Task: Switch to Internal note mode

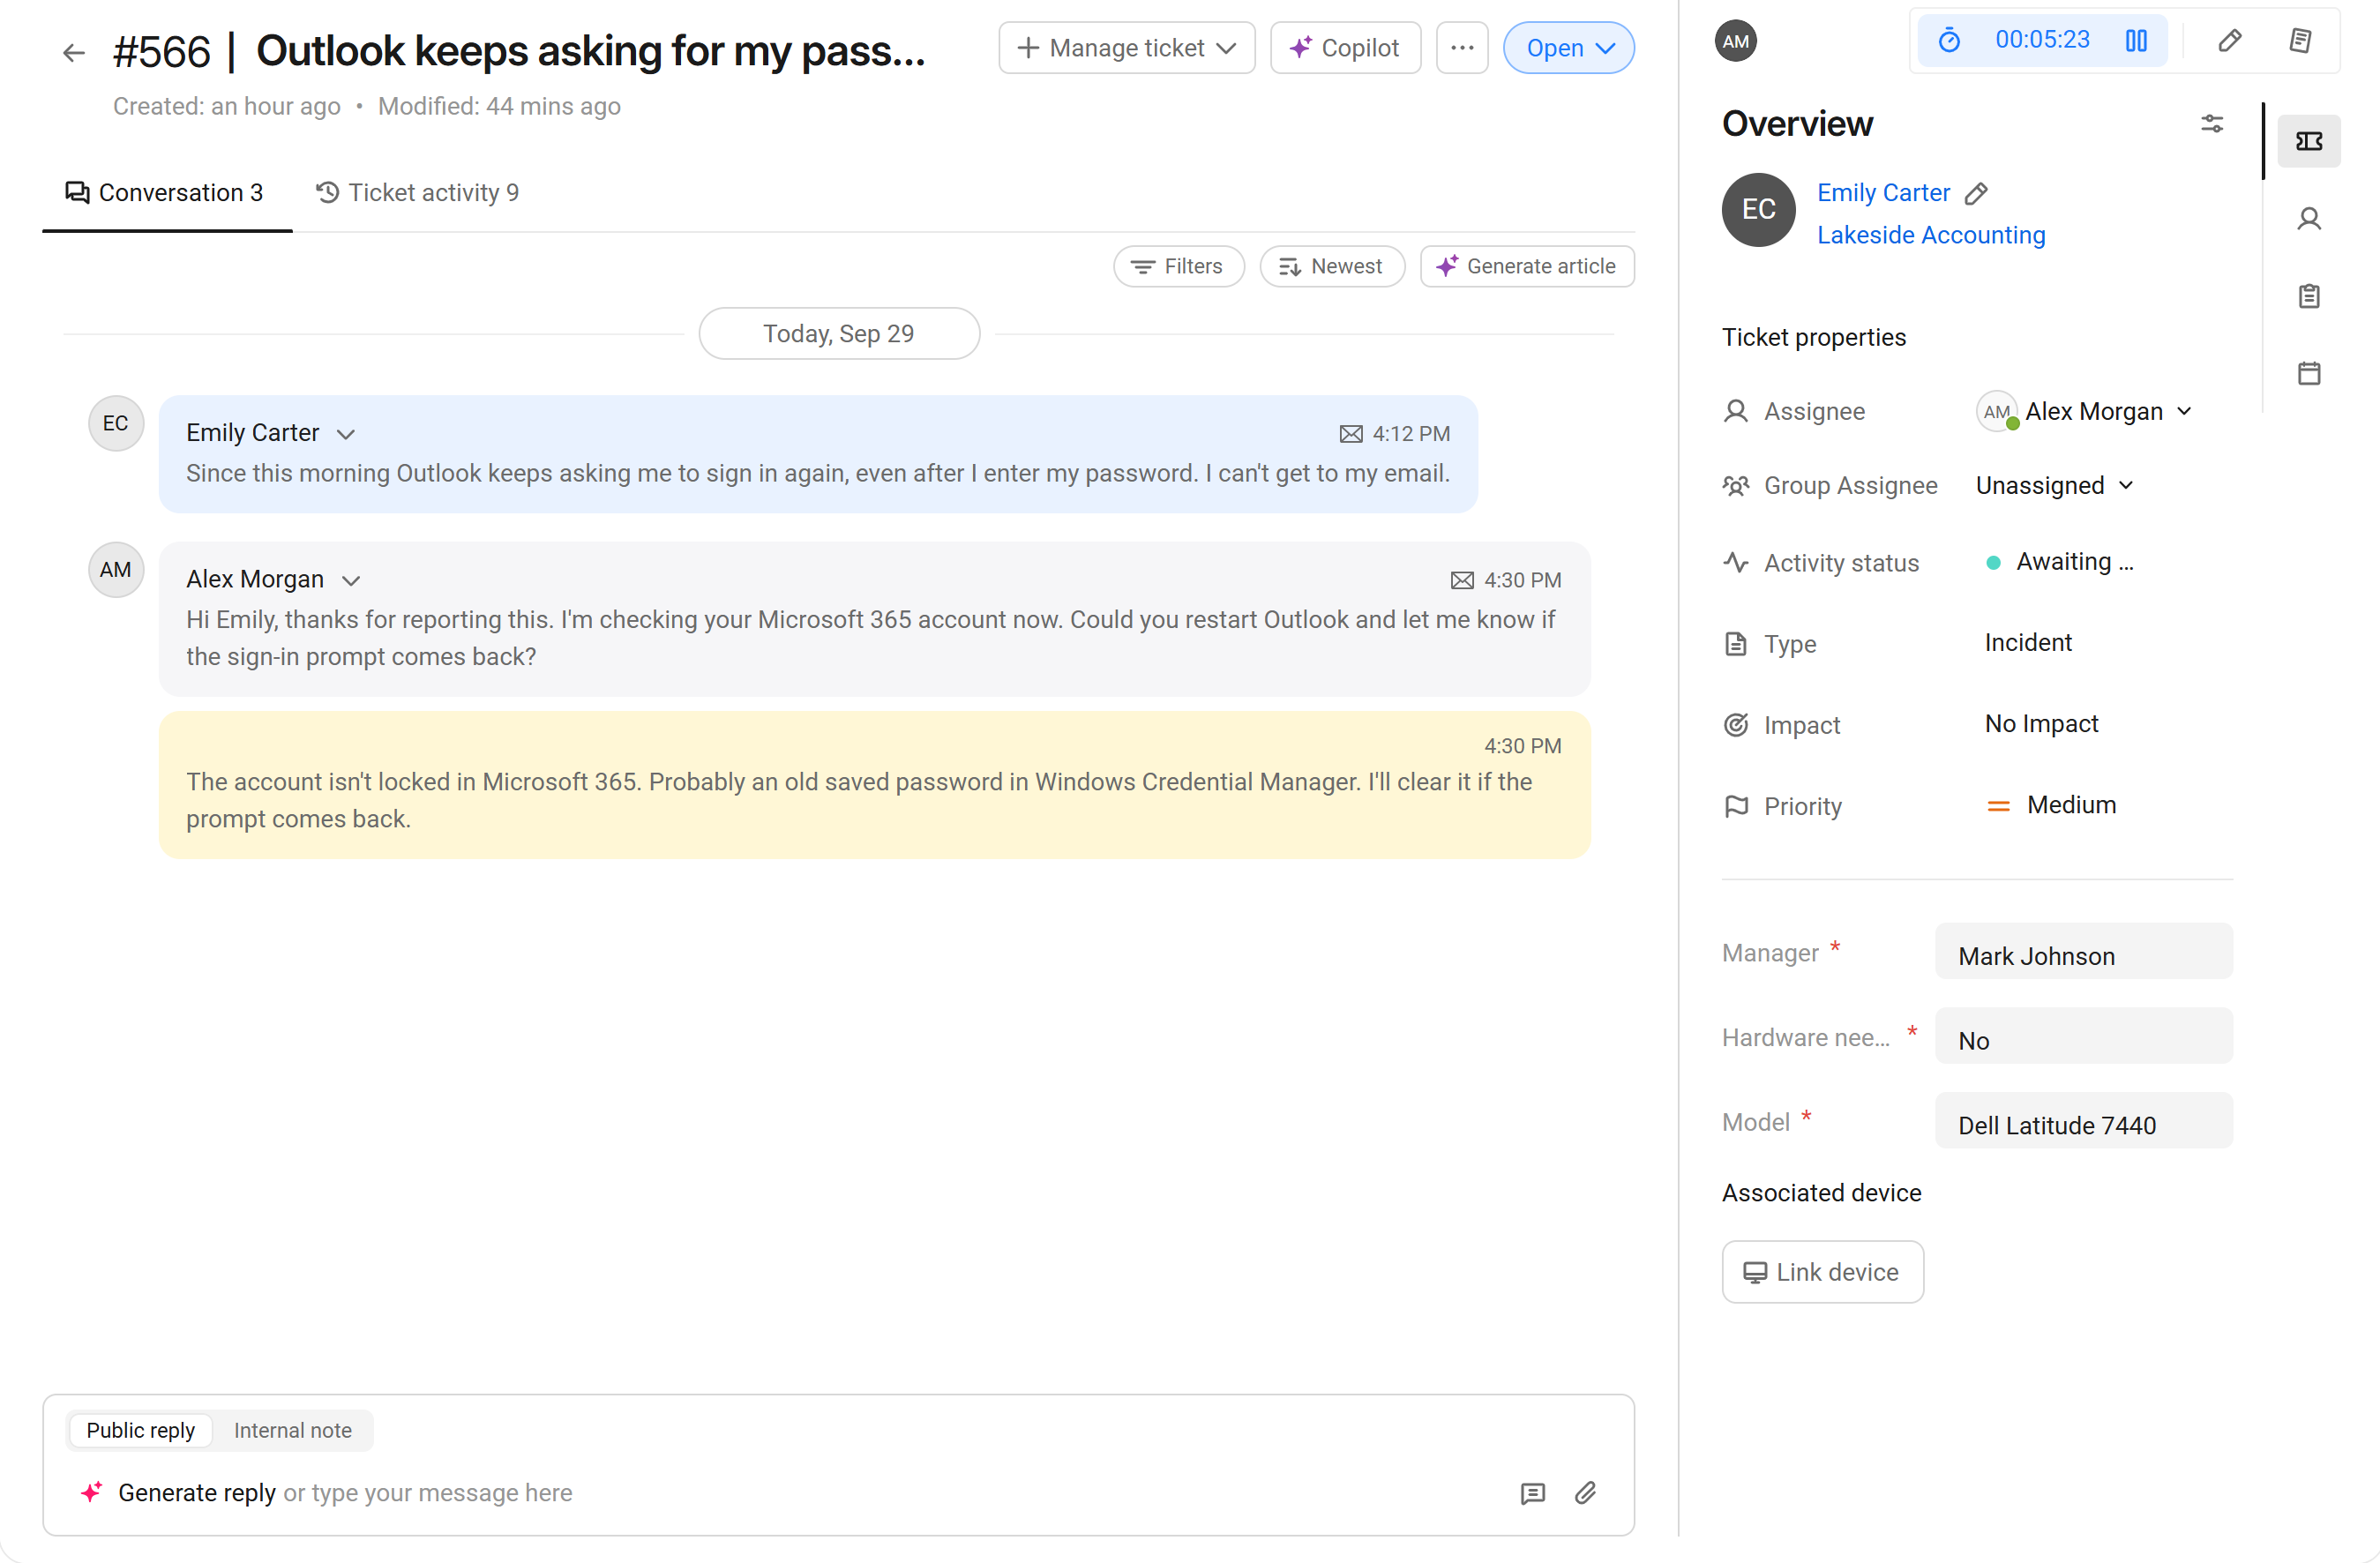Action: click(x=293, y=1430)
